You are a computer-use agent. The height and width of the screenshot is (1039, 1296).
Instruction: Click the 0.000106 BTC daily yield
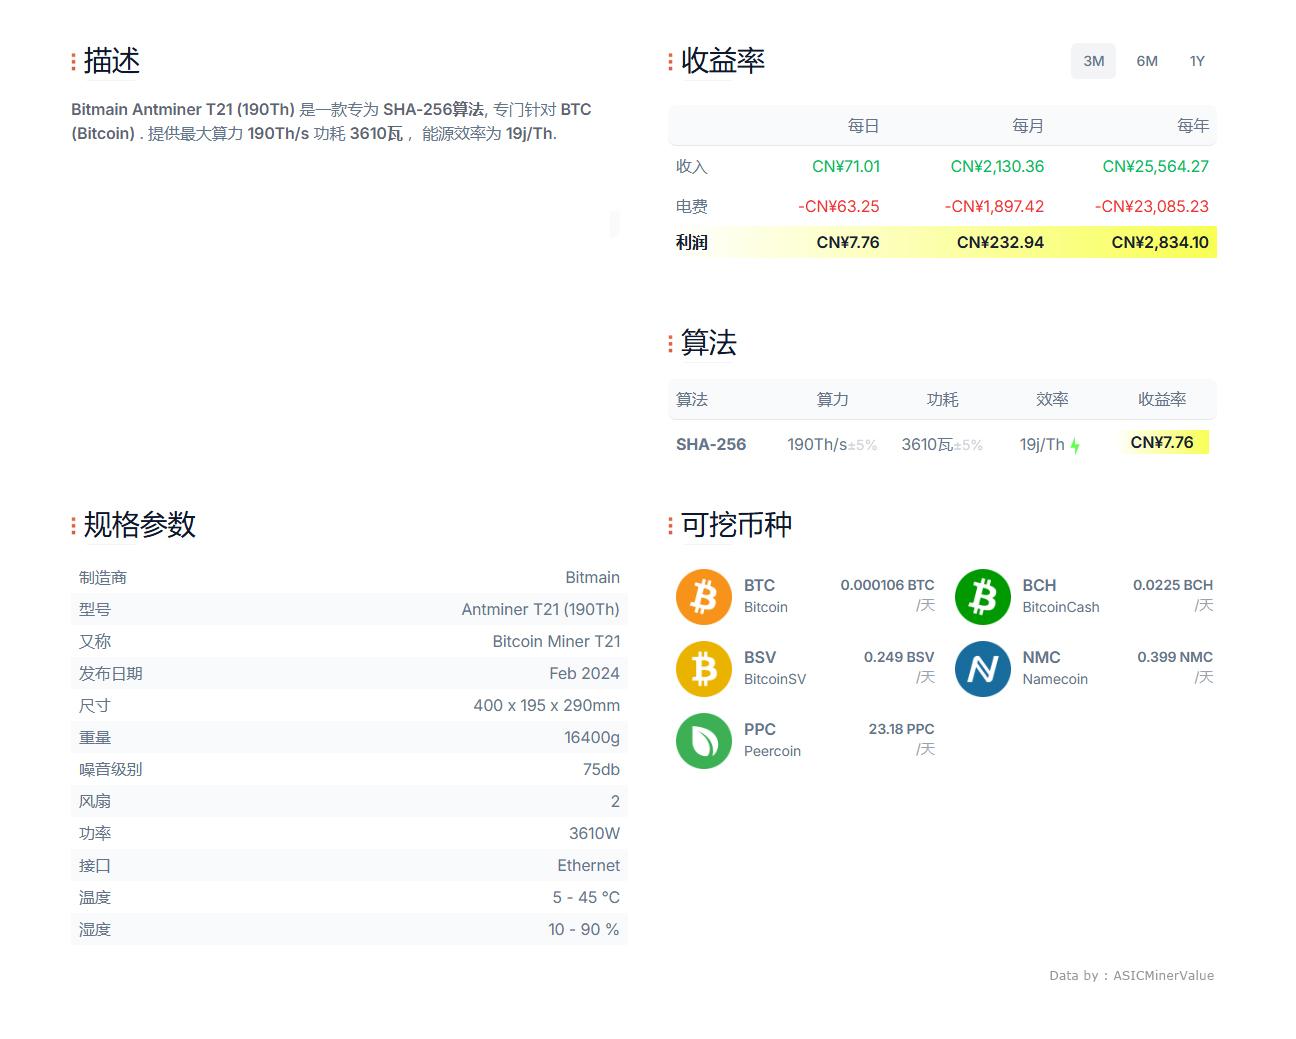point(887,585)
